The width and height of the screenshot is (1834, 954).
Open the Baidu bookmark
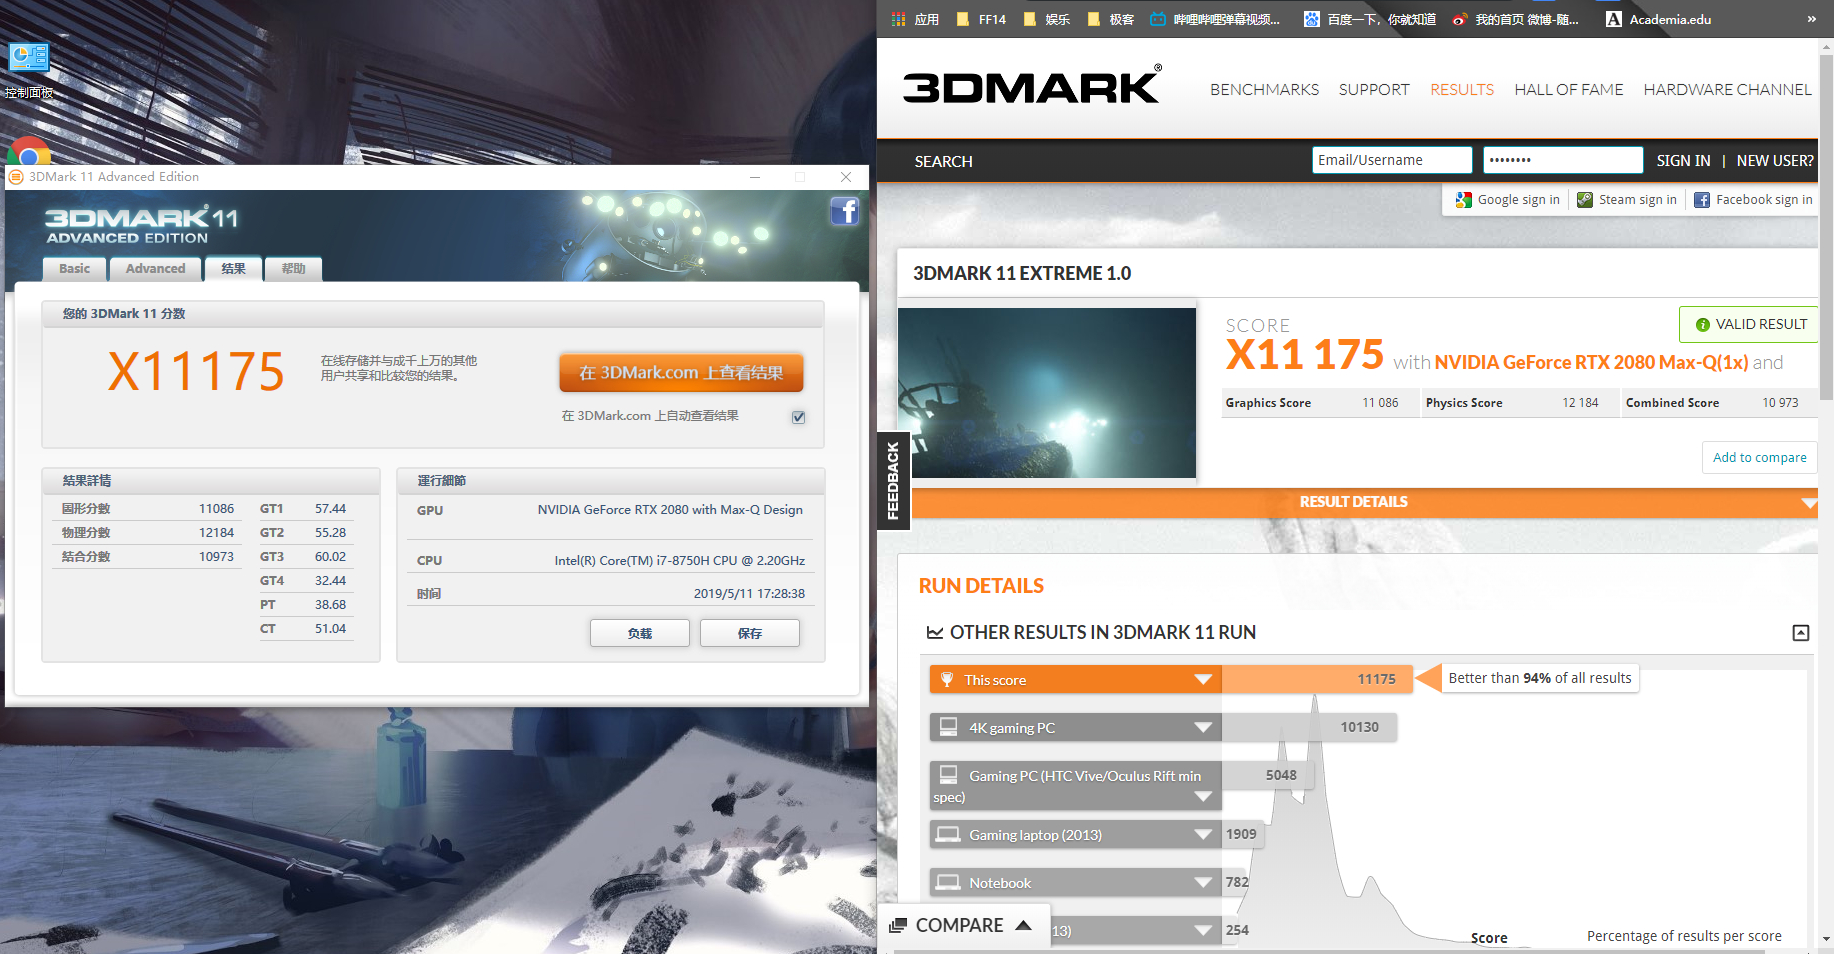tap(1370, 19)
